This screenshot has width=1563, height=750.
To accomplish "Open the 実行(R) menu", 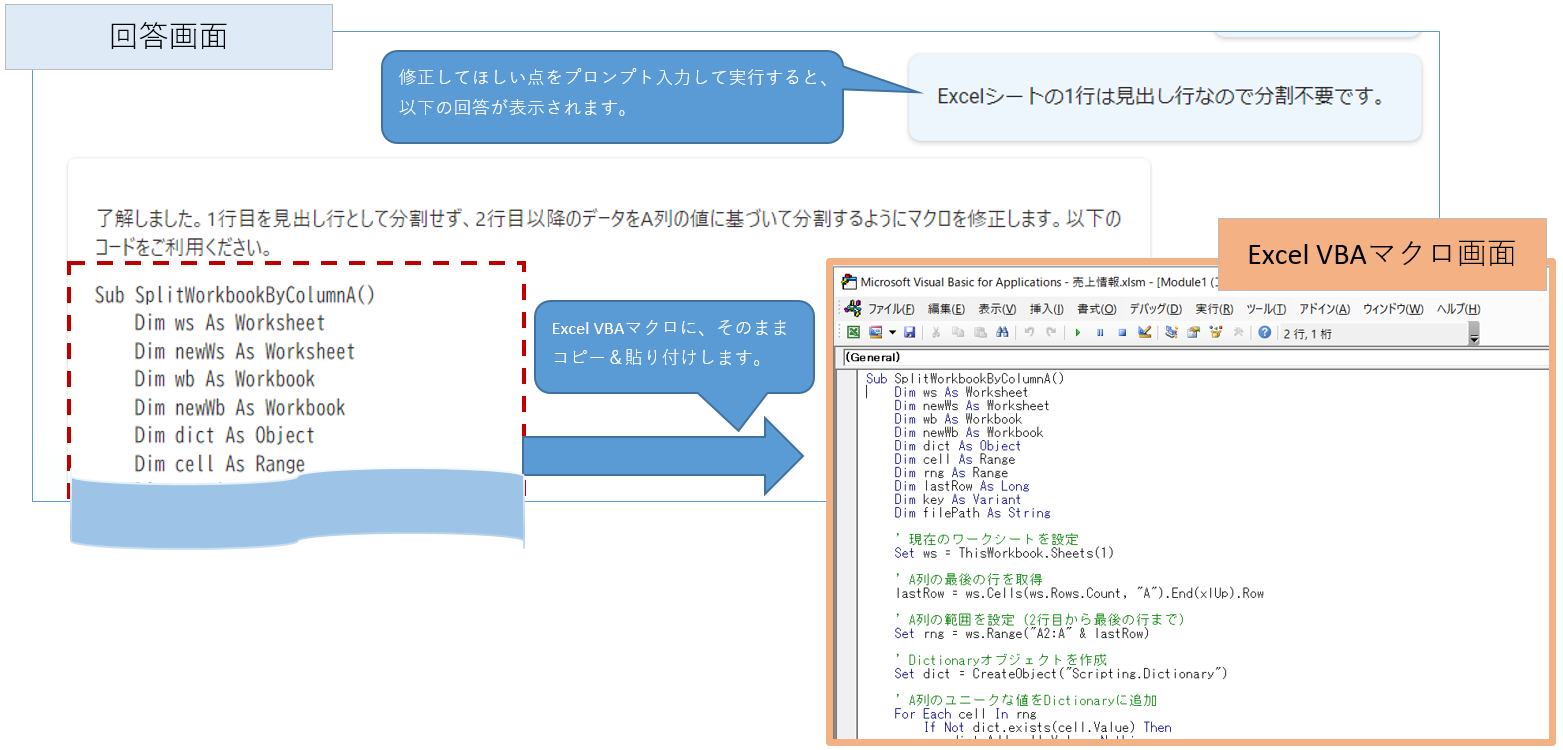I will tap(1213, 309).
